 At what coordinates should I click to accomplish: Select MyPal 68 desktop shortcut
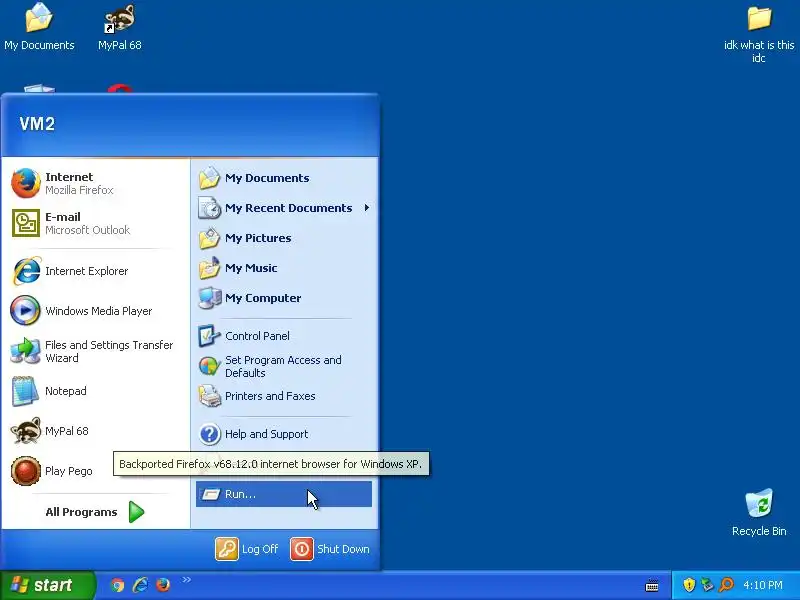click(119, 27)
